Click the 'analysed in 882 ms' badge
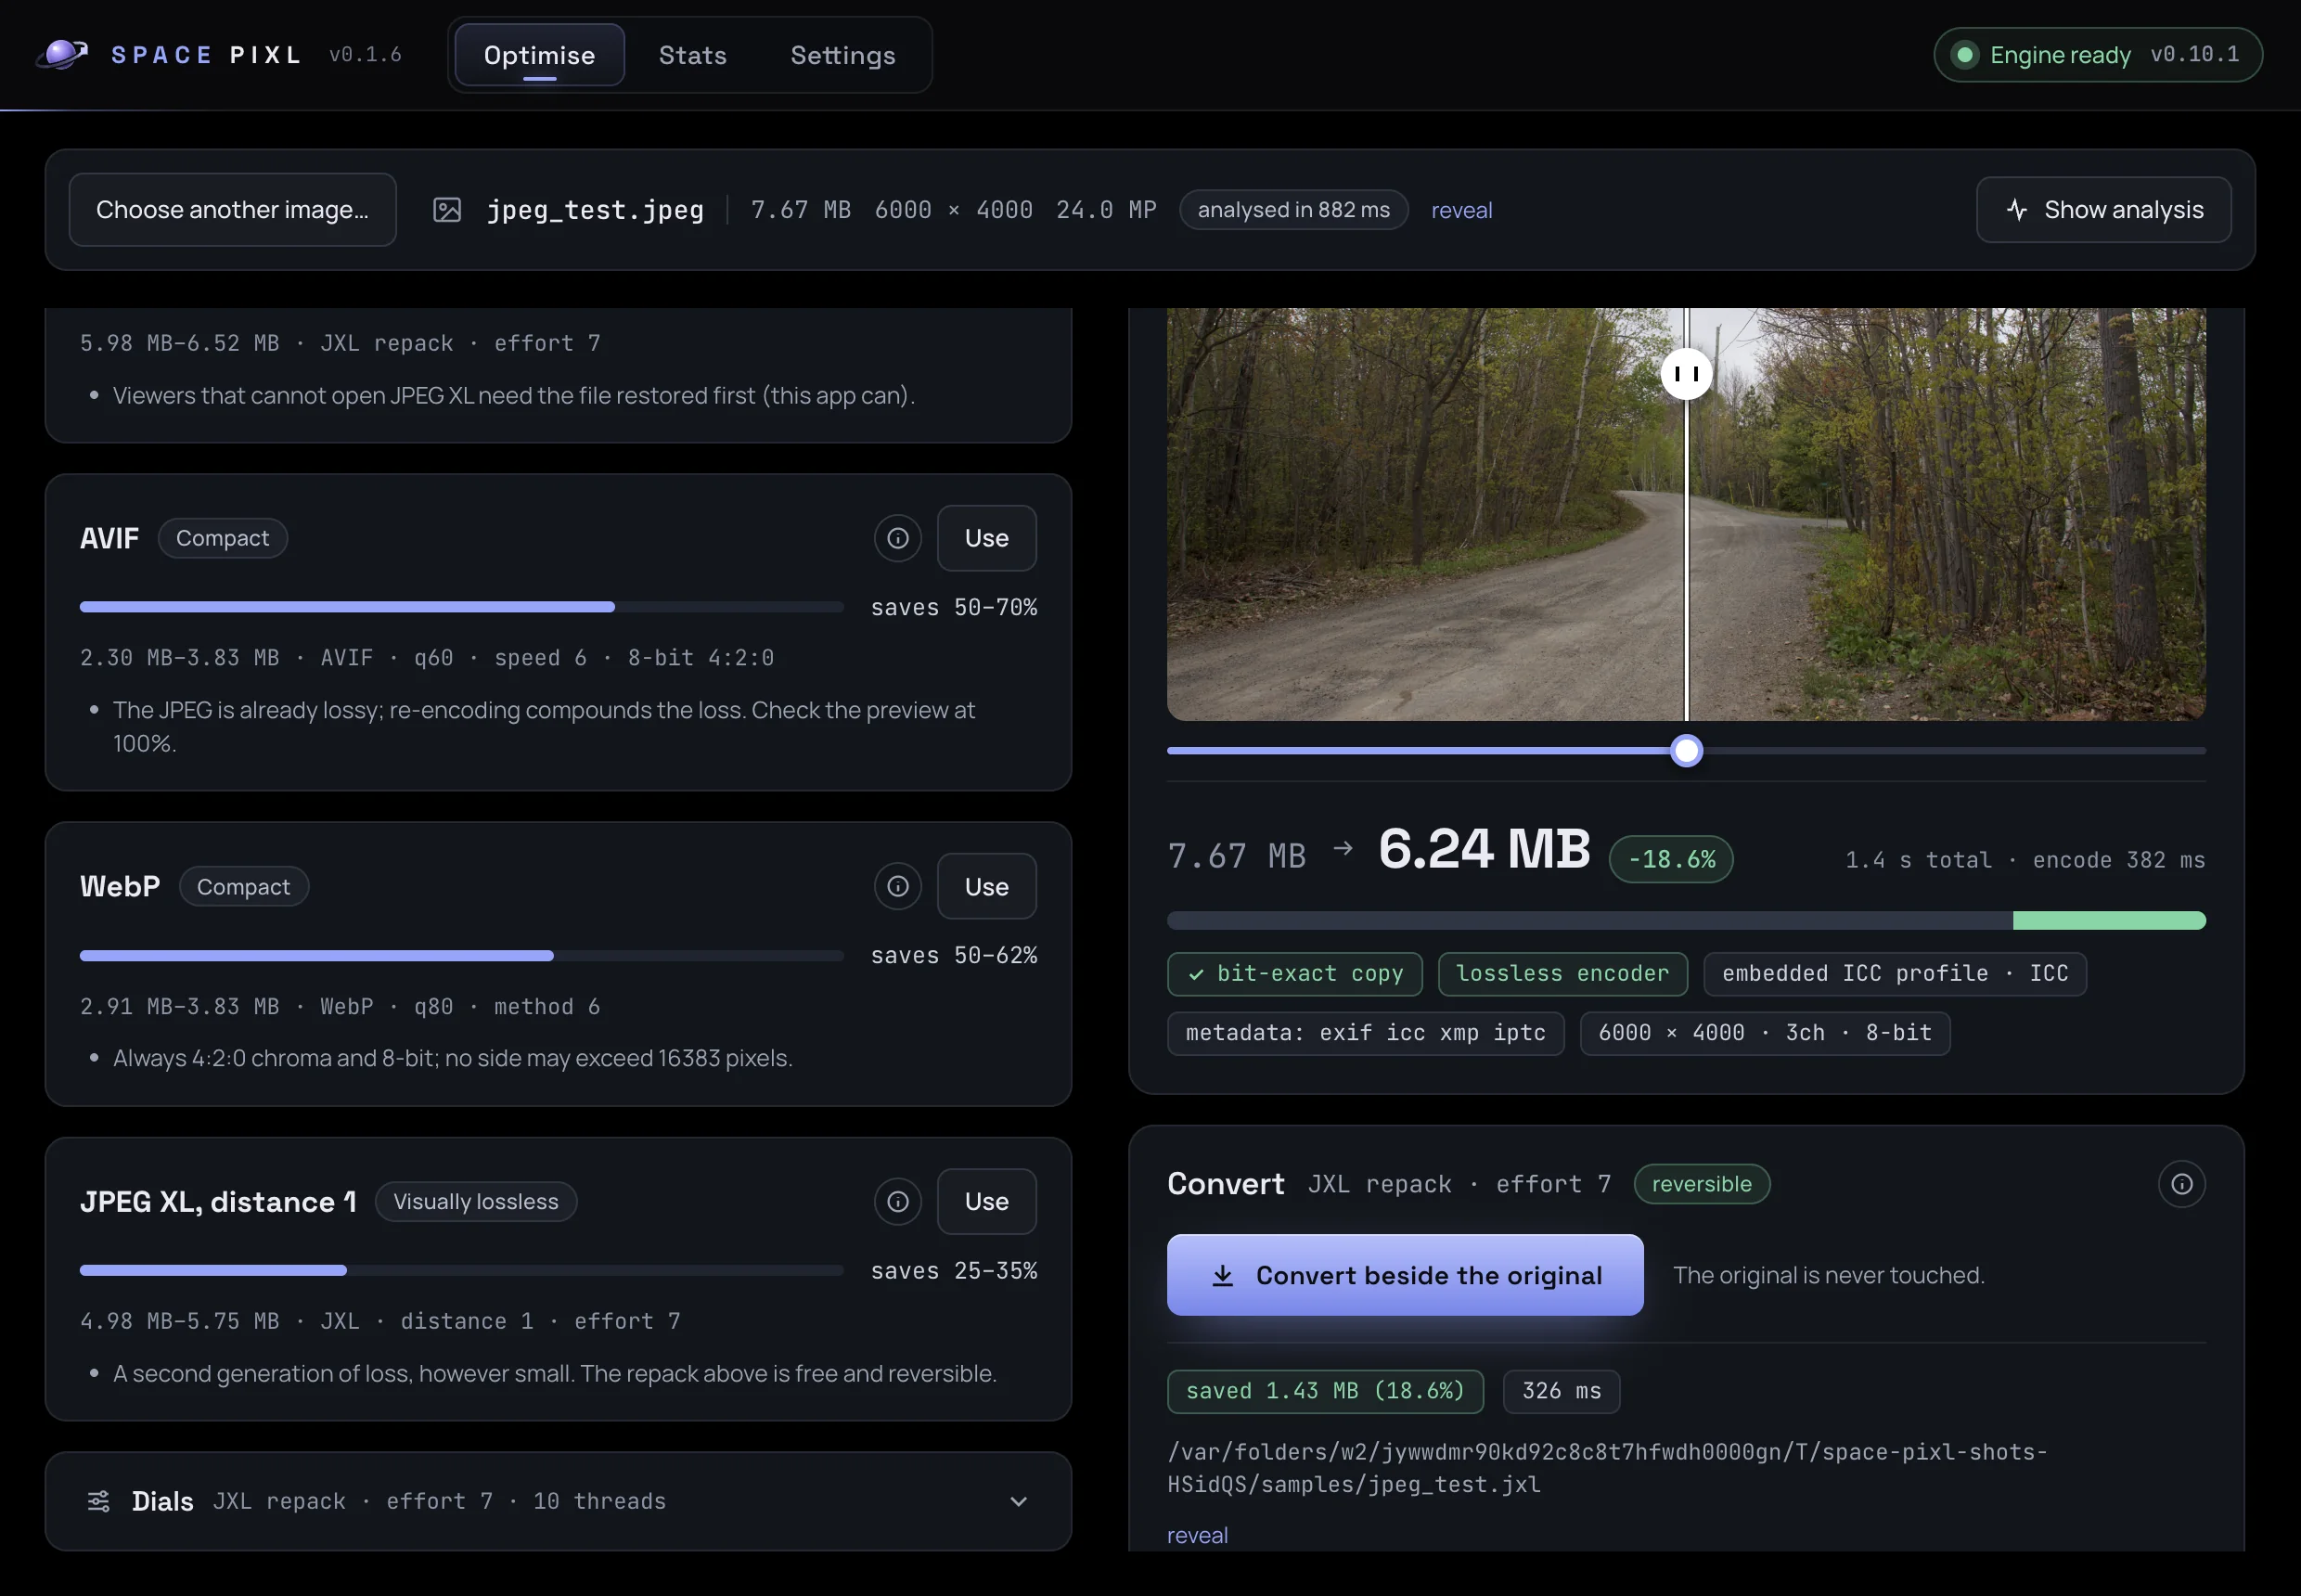This screenshot has width=2301, height=1596. (1293, 210)
